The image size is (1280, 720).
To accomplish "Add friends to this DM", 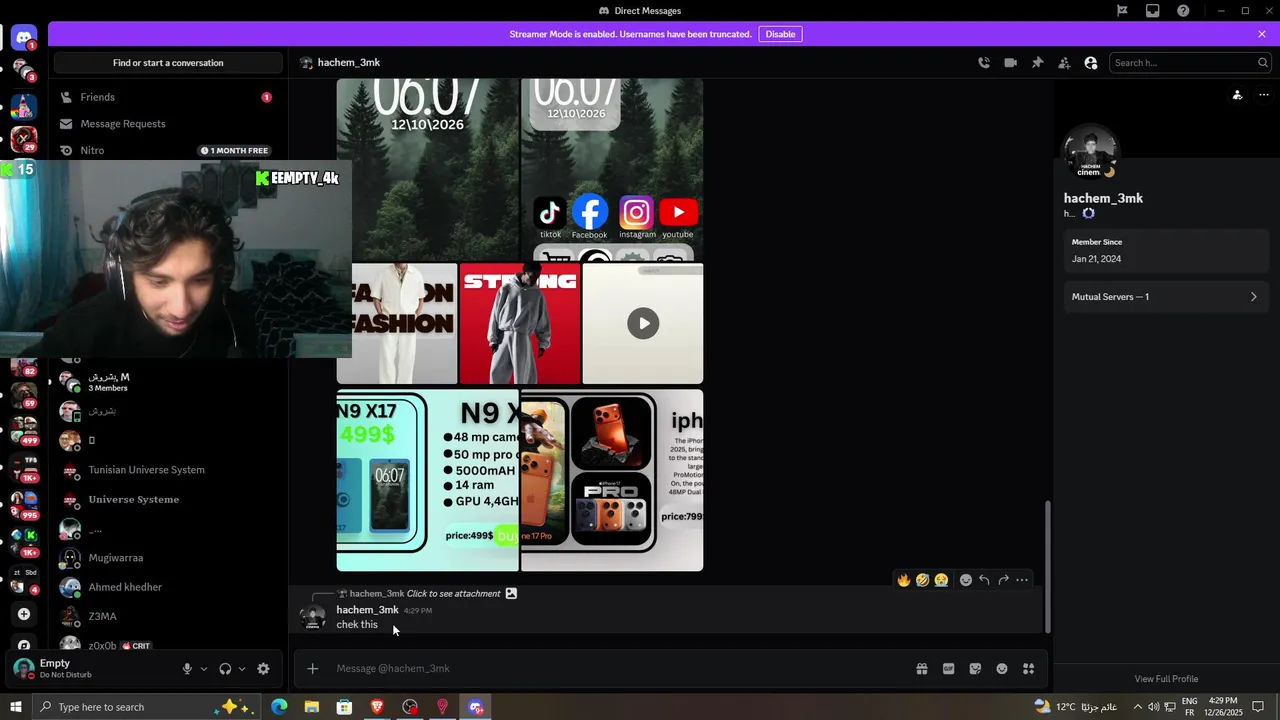I will [x=1064, y=63].
